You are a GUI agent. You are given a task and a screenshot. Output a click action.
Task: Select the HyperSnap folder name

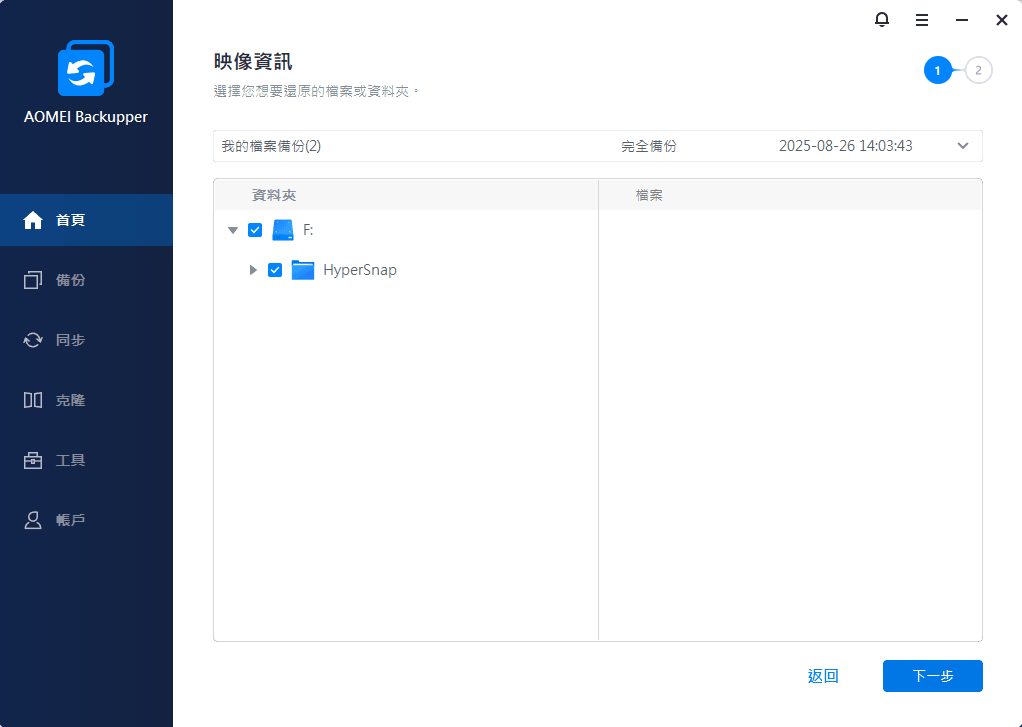tap(360, 270)
